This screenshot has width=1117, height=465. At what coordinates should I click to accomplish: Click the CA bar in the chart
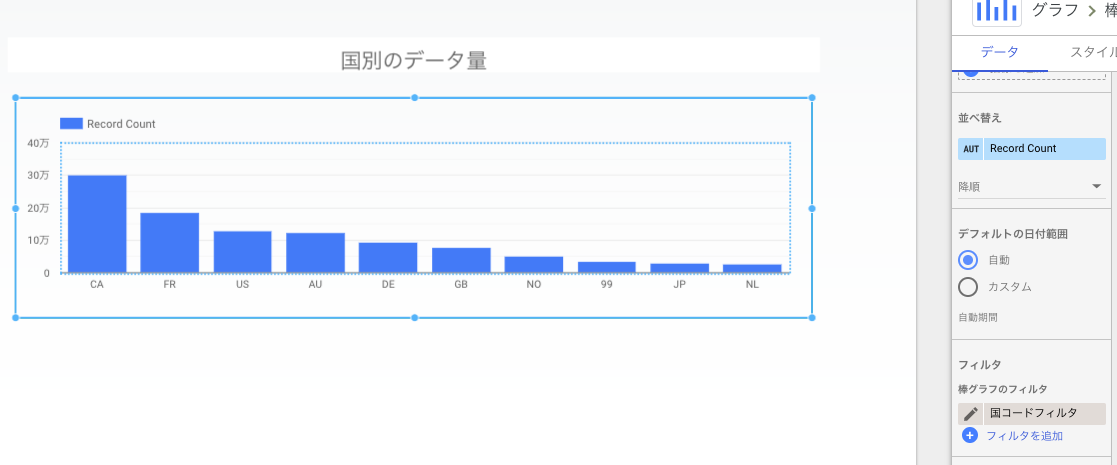pyautogui.click(x=97, y=224)
